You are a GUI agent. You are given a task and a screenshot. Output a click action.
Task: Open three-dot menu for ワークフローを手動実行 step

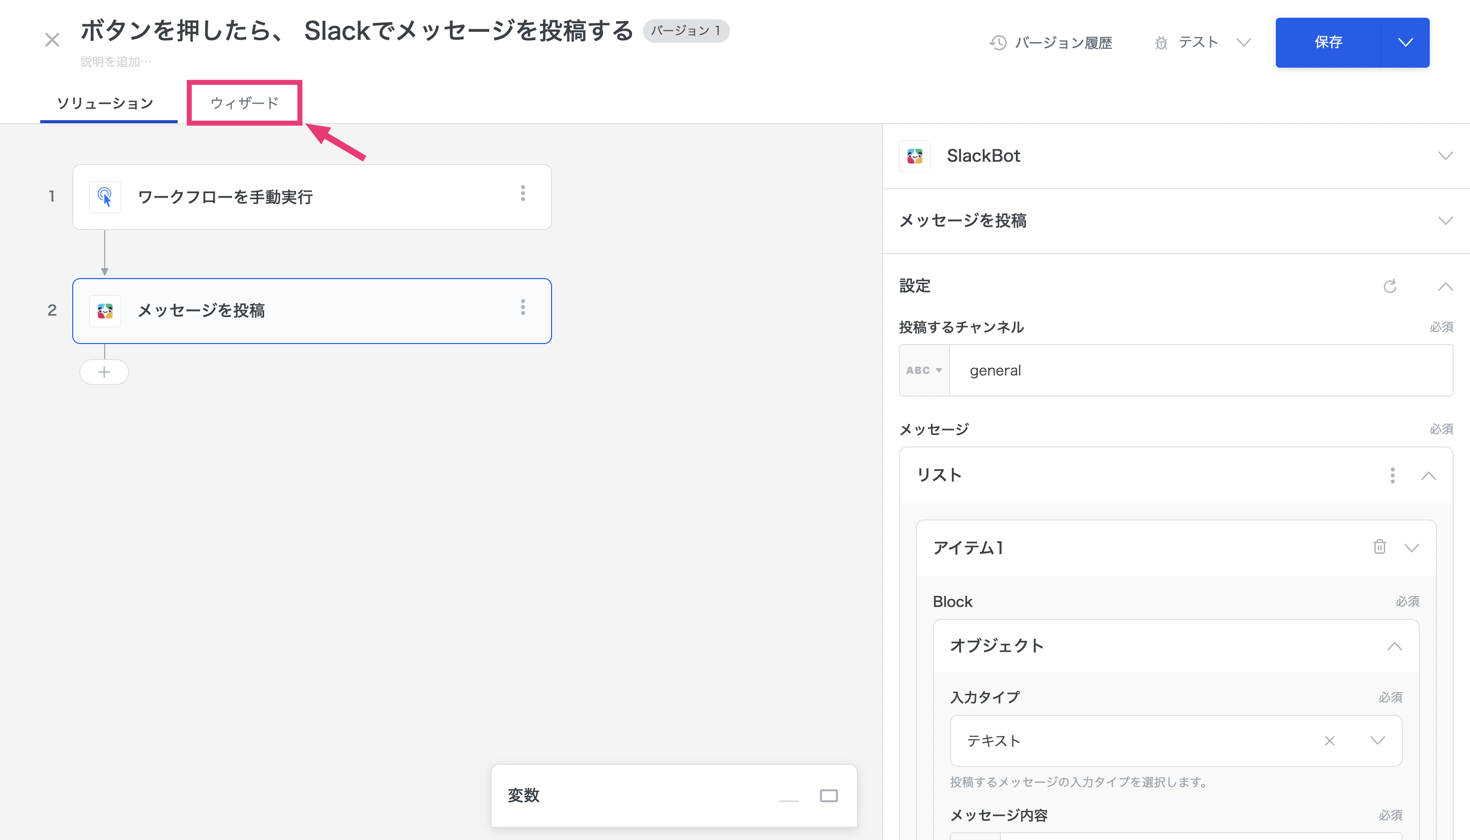pyautogui.click(x=523, y=194)
